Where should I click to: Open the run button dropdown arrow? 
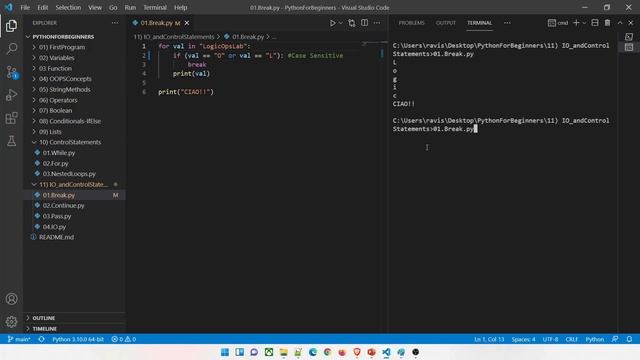click(x=340, y=23)
